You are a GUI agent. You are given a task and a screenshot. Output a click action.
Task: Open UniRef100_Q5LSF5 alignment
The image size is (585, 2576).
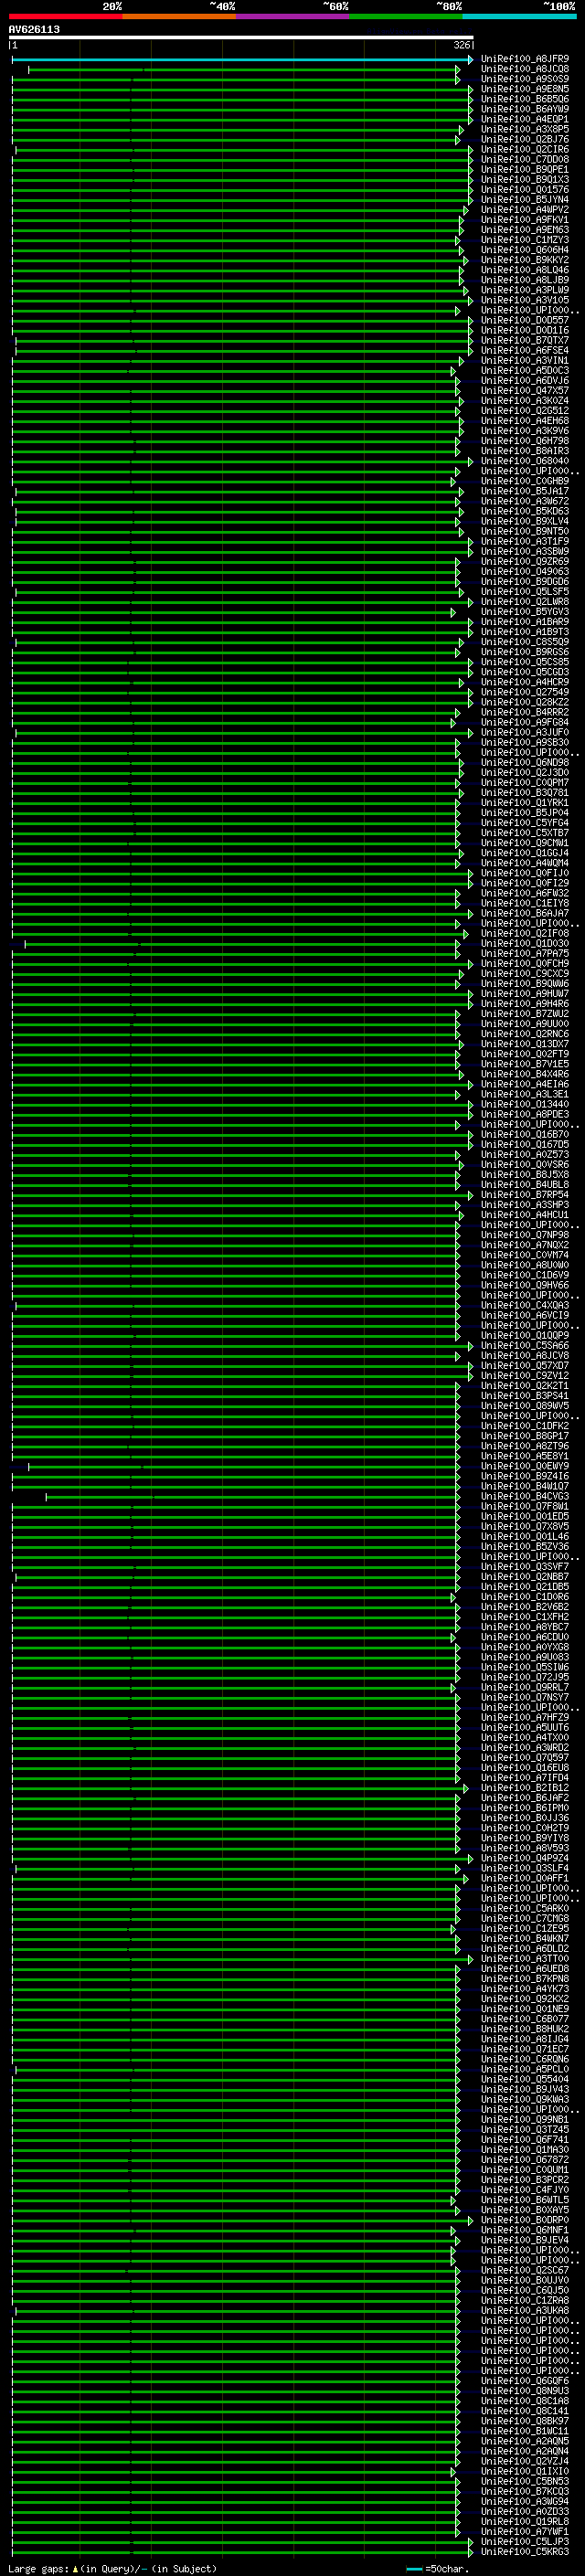525,591
